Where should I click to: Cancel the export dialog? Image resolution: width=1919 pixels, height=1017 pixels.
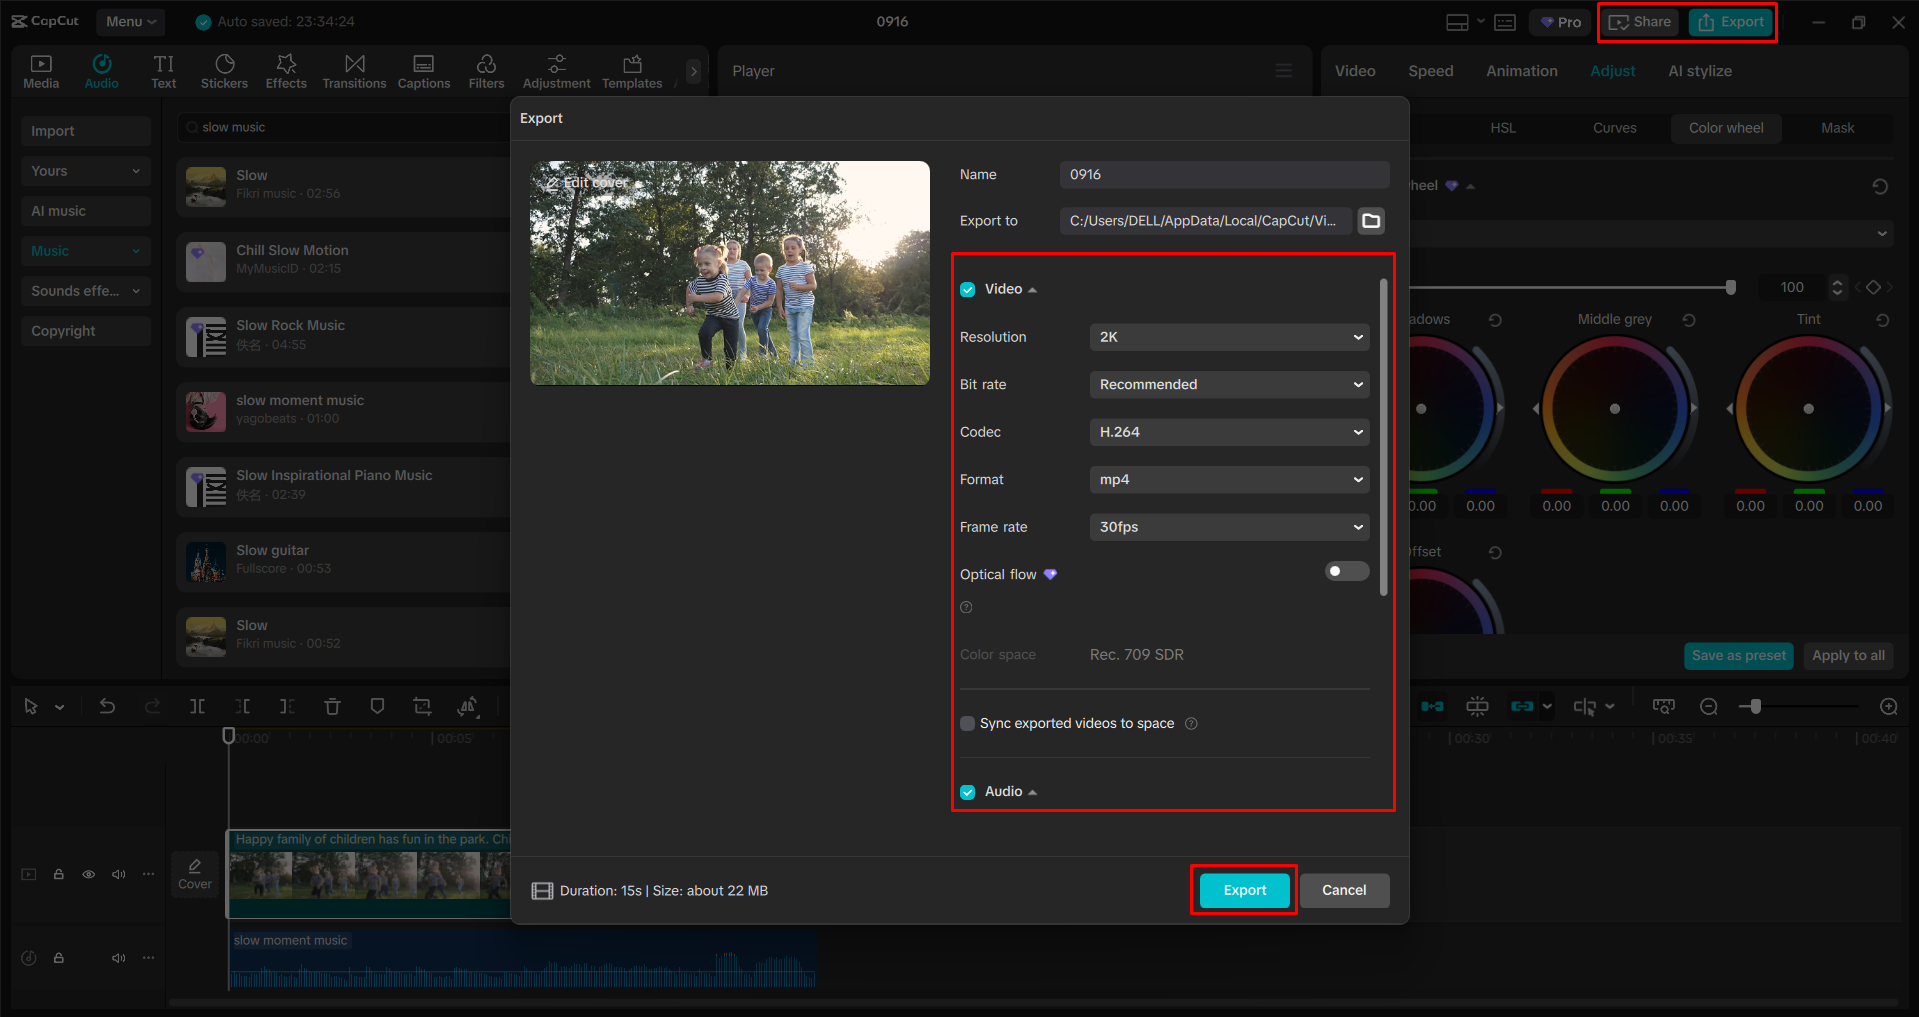tap(1343, 890)
